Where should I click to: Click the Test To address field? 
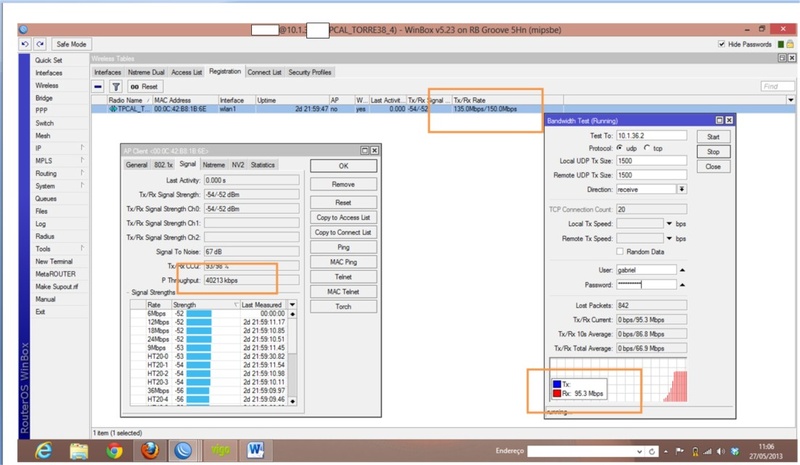click(x=652, y=136)
